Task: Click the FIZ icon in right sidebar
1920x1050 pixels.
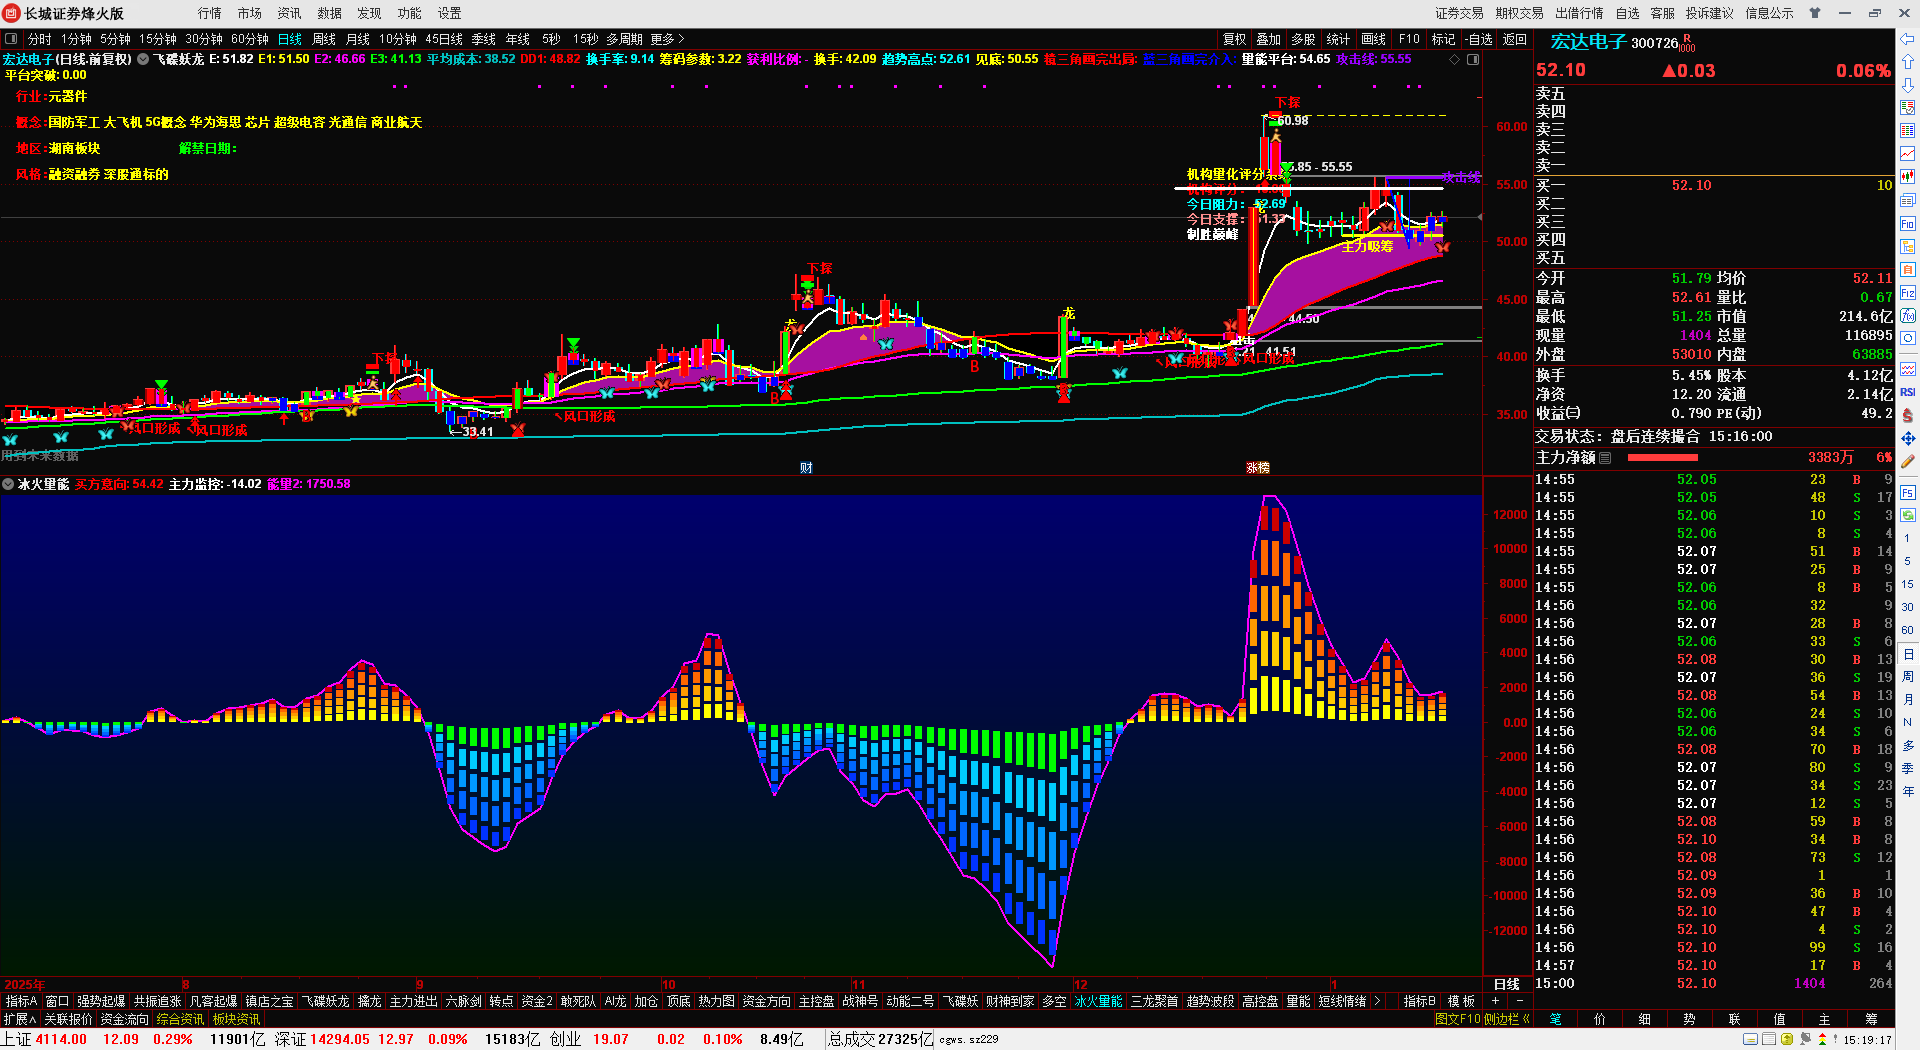Action: pos(1908,293)
